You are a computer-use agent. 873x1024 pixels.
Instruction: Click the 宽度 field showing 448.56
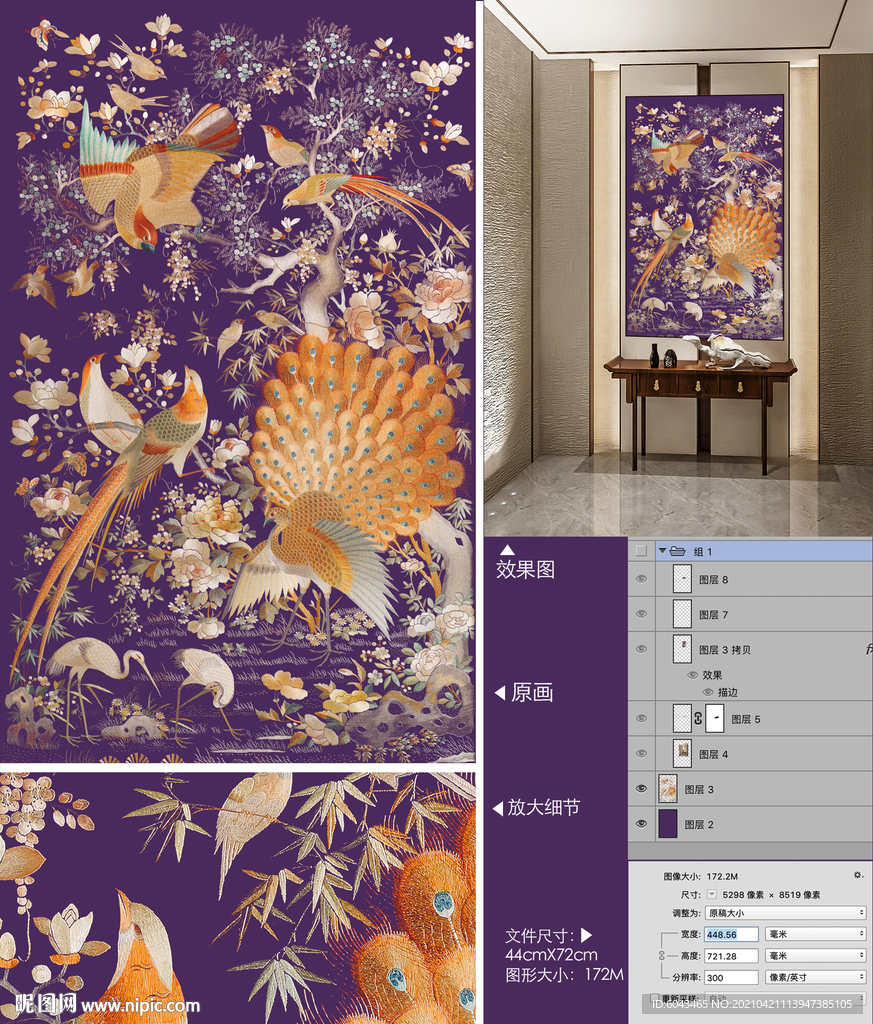(x=732, y=935)
